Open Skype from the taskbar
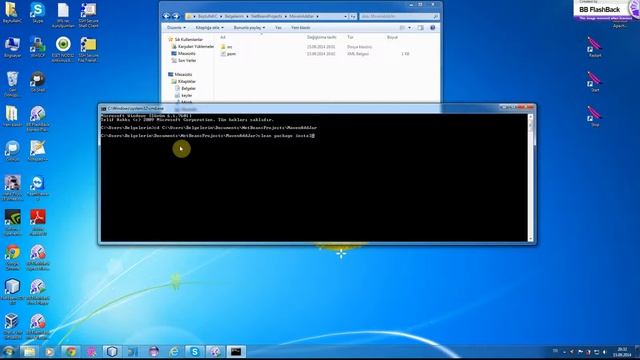This screenshot has width=640, height=360. click(x=195, y=351)
